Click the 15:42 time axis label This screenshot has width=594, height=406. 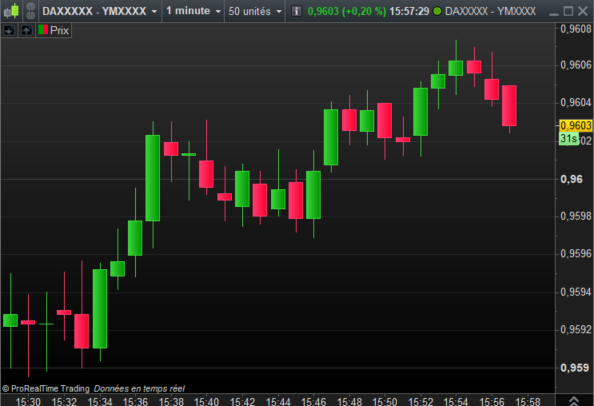(x=242, y=401)
